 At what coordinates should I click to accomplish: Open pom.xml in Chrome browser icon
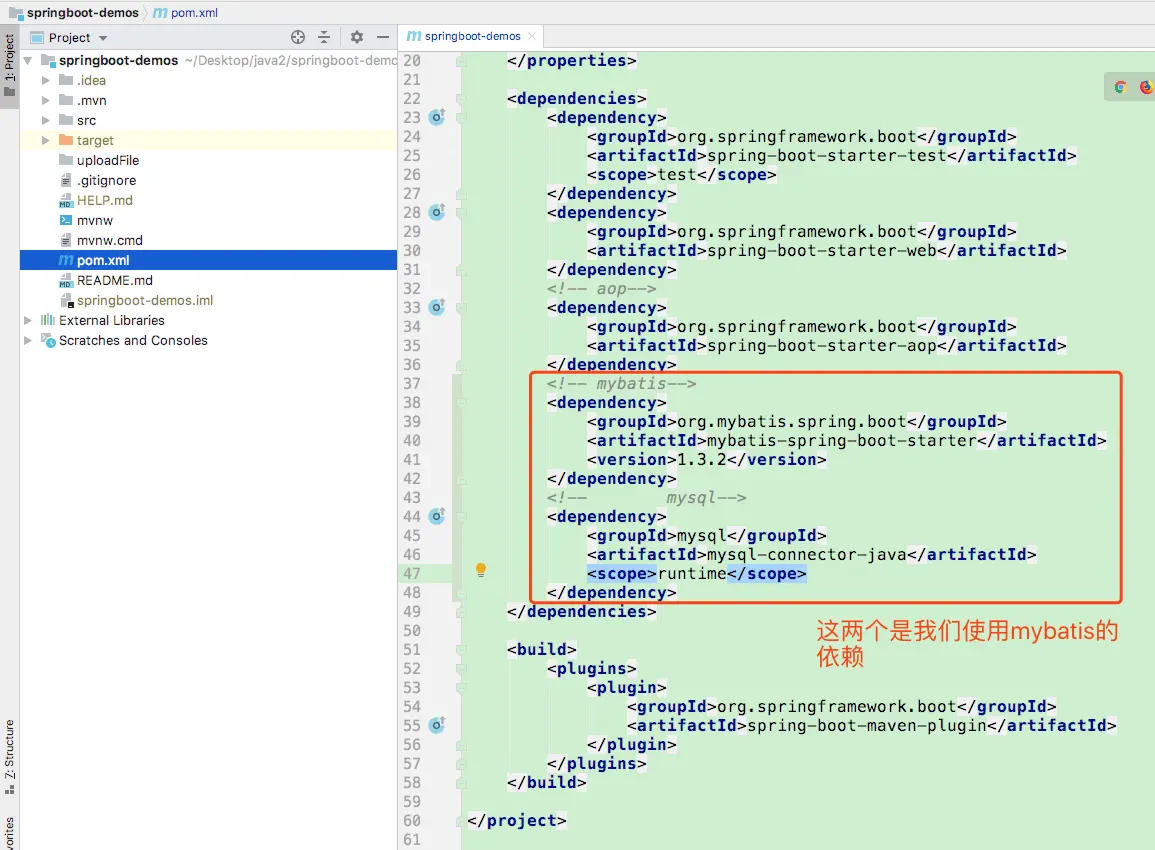(x=1120, y=87)
